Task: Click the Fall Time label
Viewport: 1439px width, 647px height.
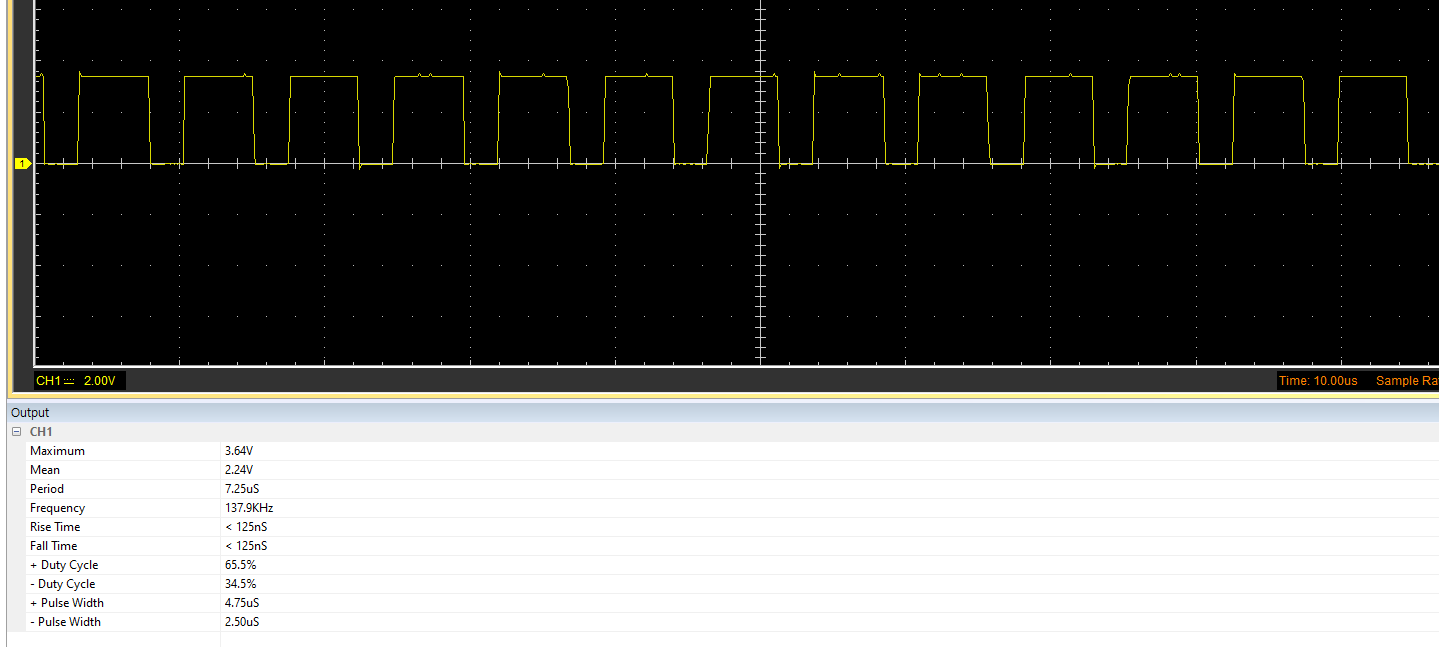Action: tap(53, 545)
